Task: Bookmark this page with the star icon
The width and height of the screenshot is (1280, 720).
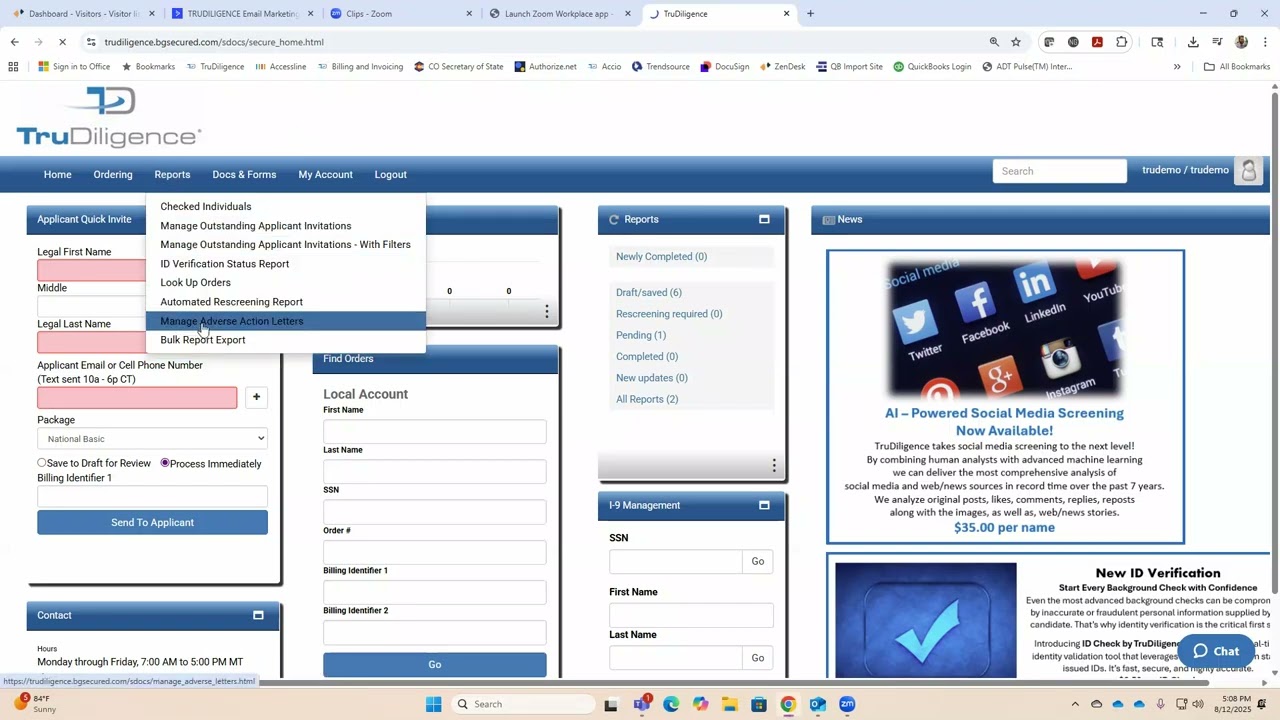Action: 1016,42
